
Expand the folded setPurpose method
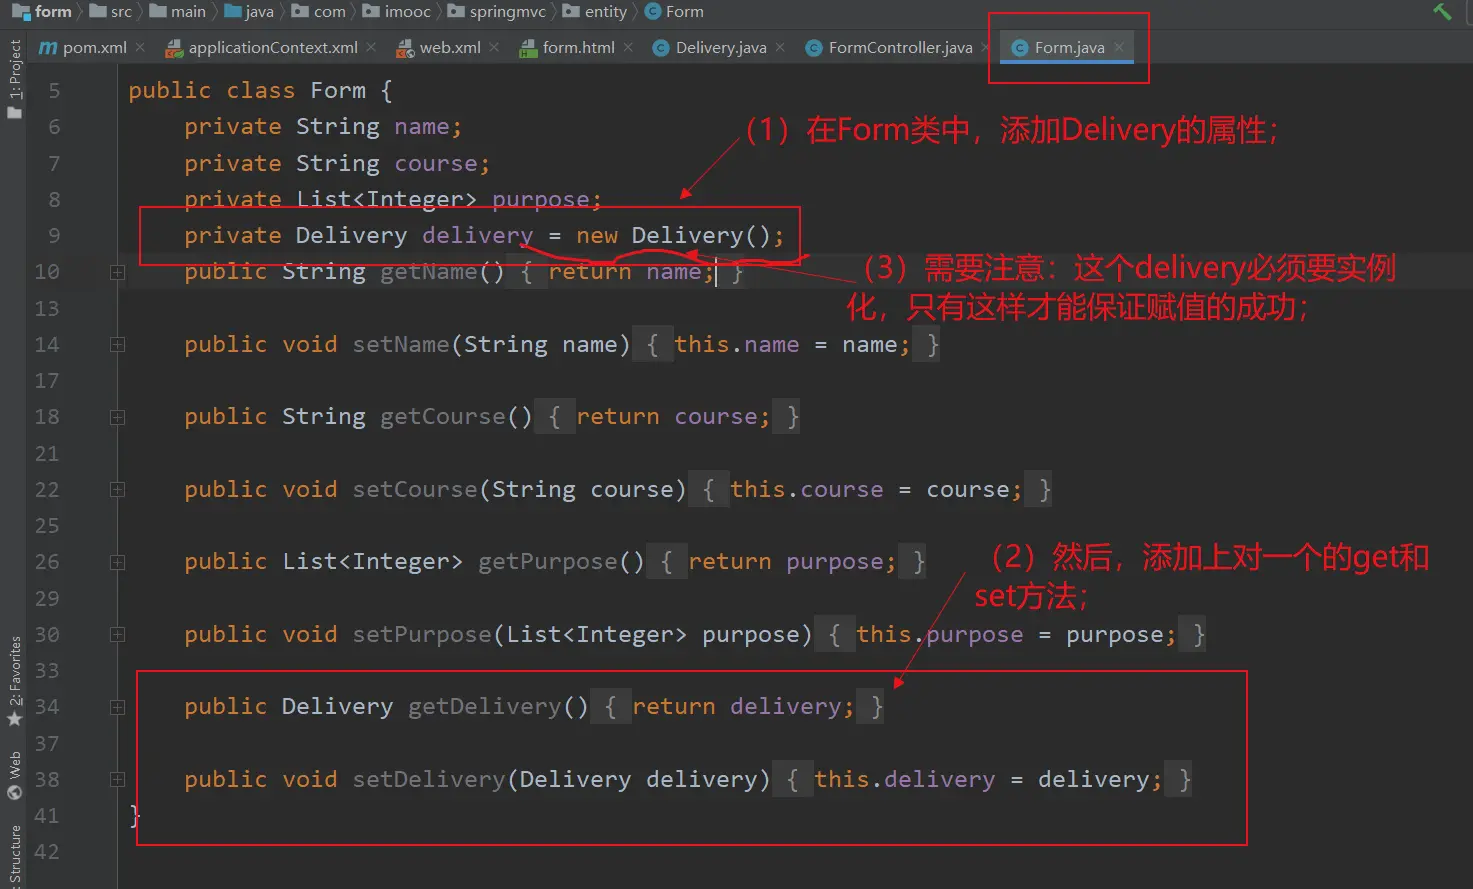tap(117, 635)
